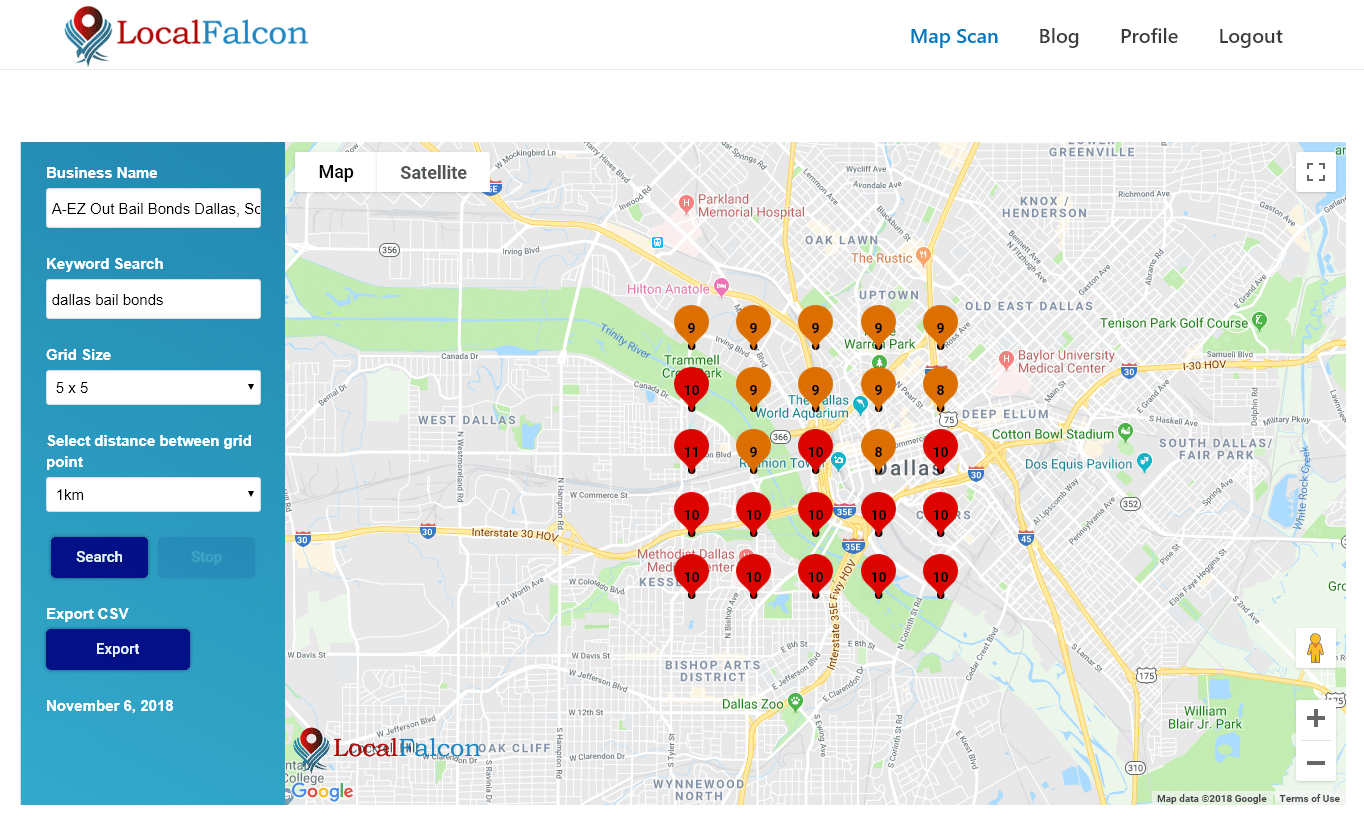The image size is (1364, 832).
Task: Click the Search button
Action: tap(99, 557)
